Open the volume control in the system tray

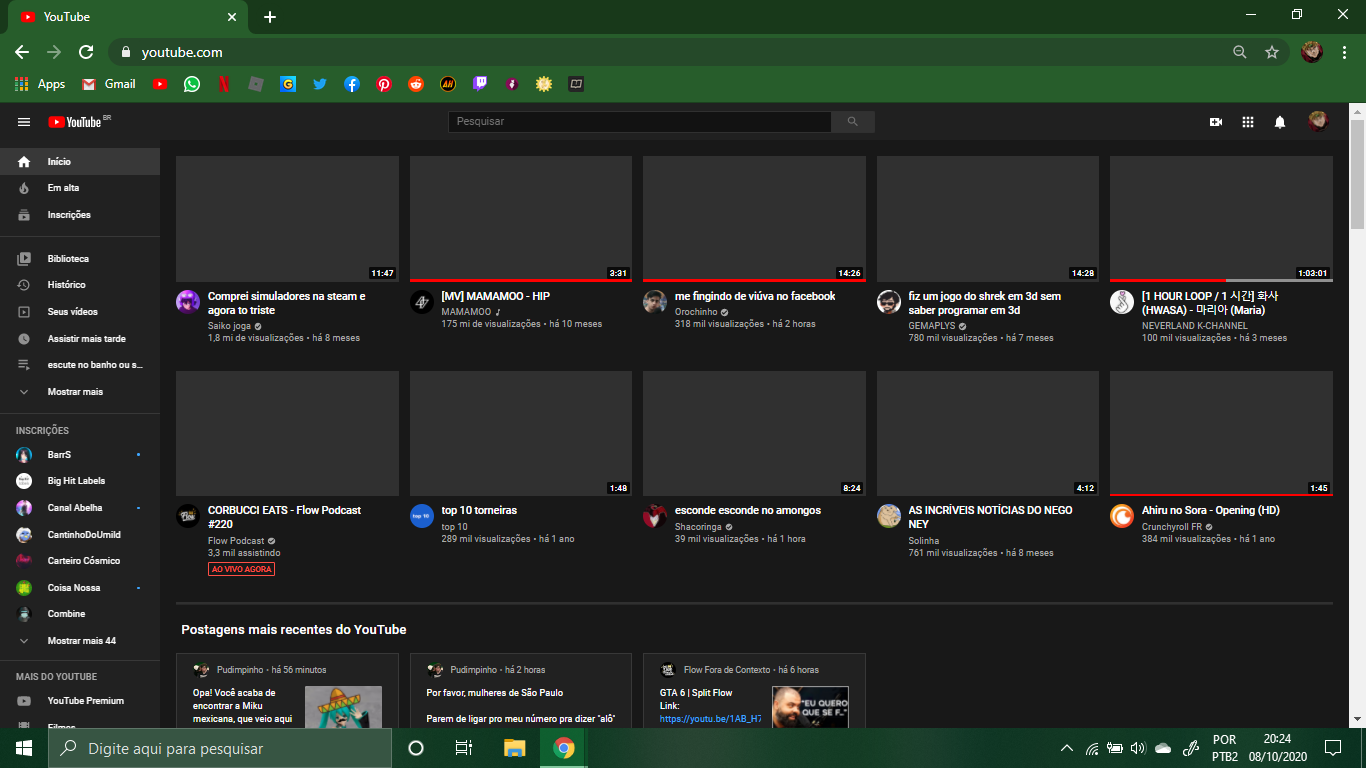1138,748
